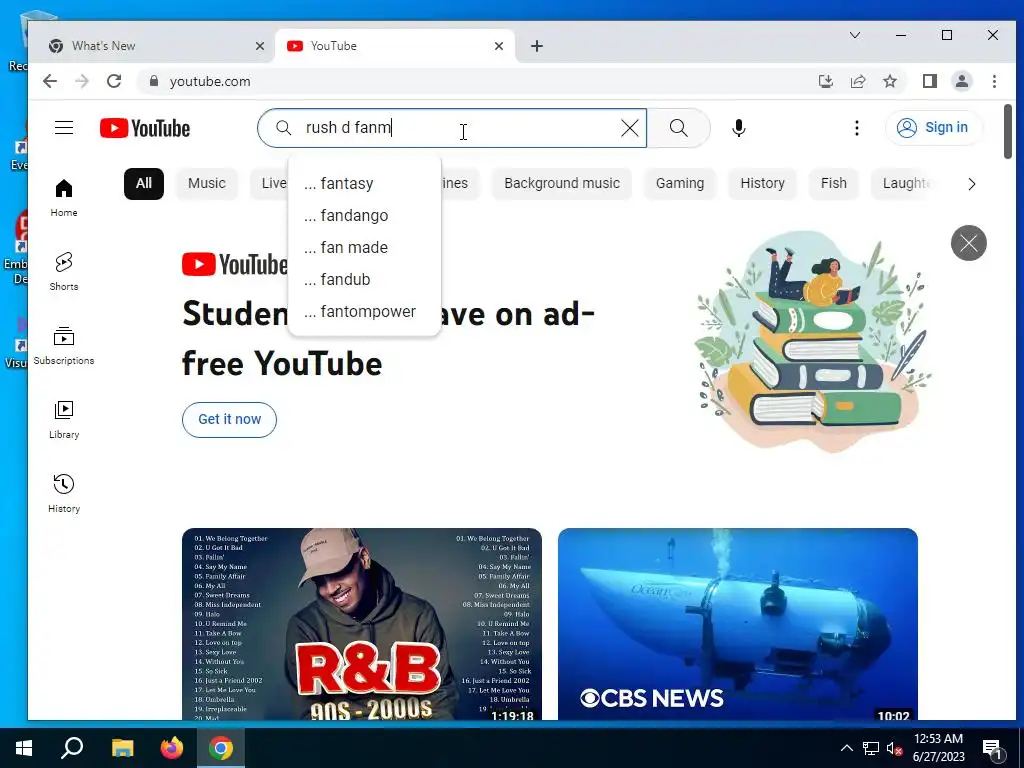
Task: Open File Explorer from taskbar
Action: point(122,748)
